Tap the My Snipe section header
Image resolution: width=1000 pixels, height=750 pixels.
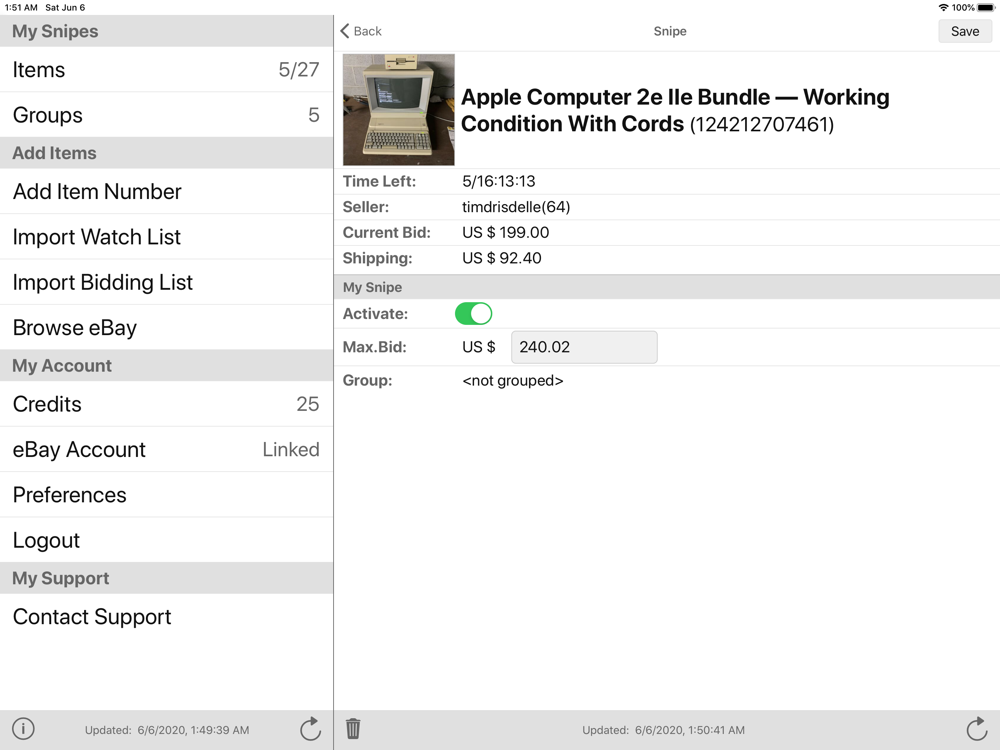pos(667,287)
